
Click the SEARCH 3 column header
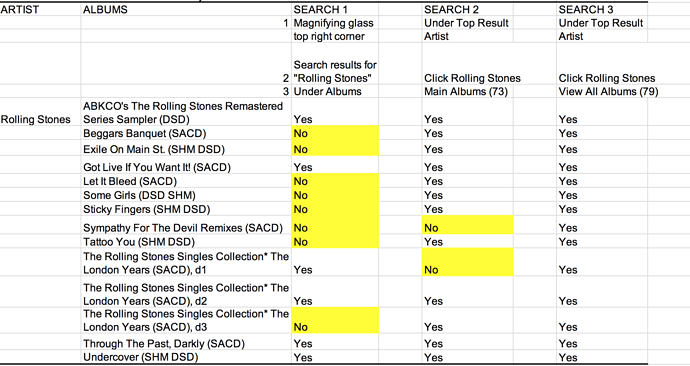click(602, 9)
